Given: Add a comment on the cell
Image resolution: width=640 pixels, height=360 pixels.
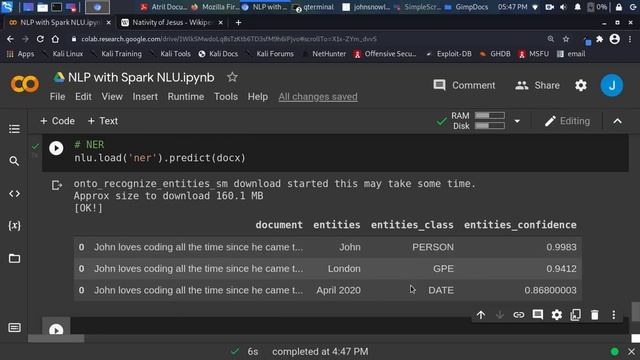Looking at the screenshot, I should click(x=538, y=314).
